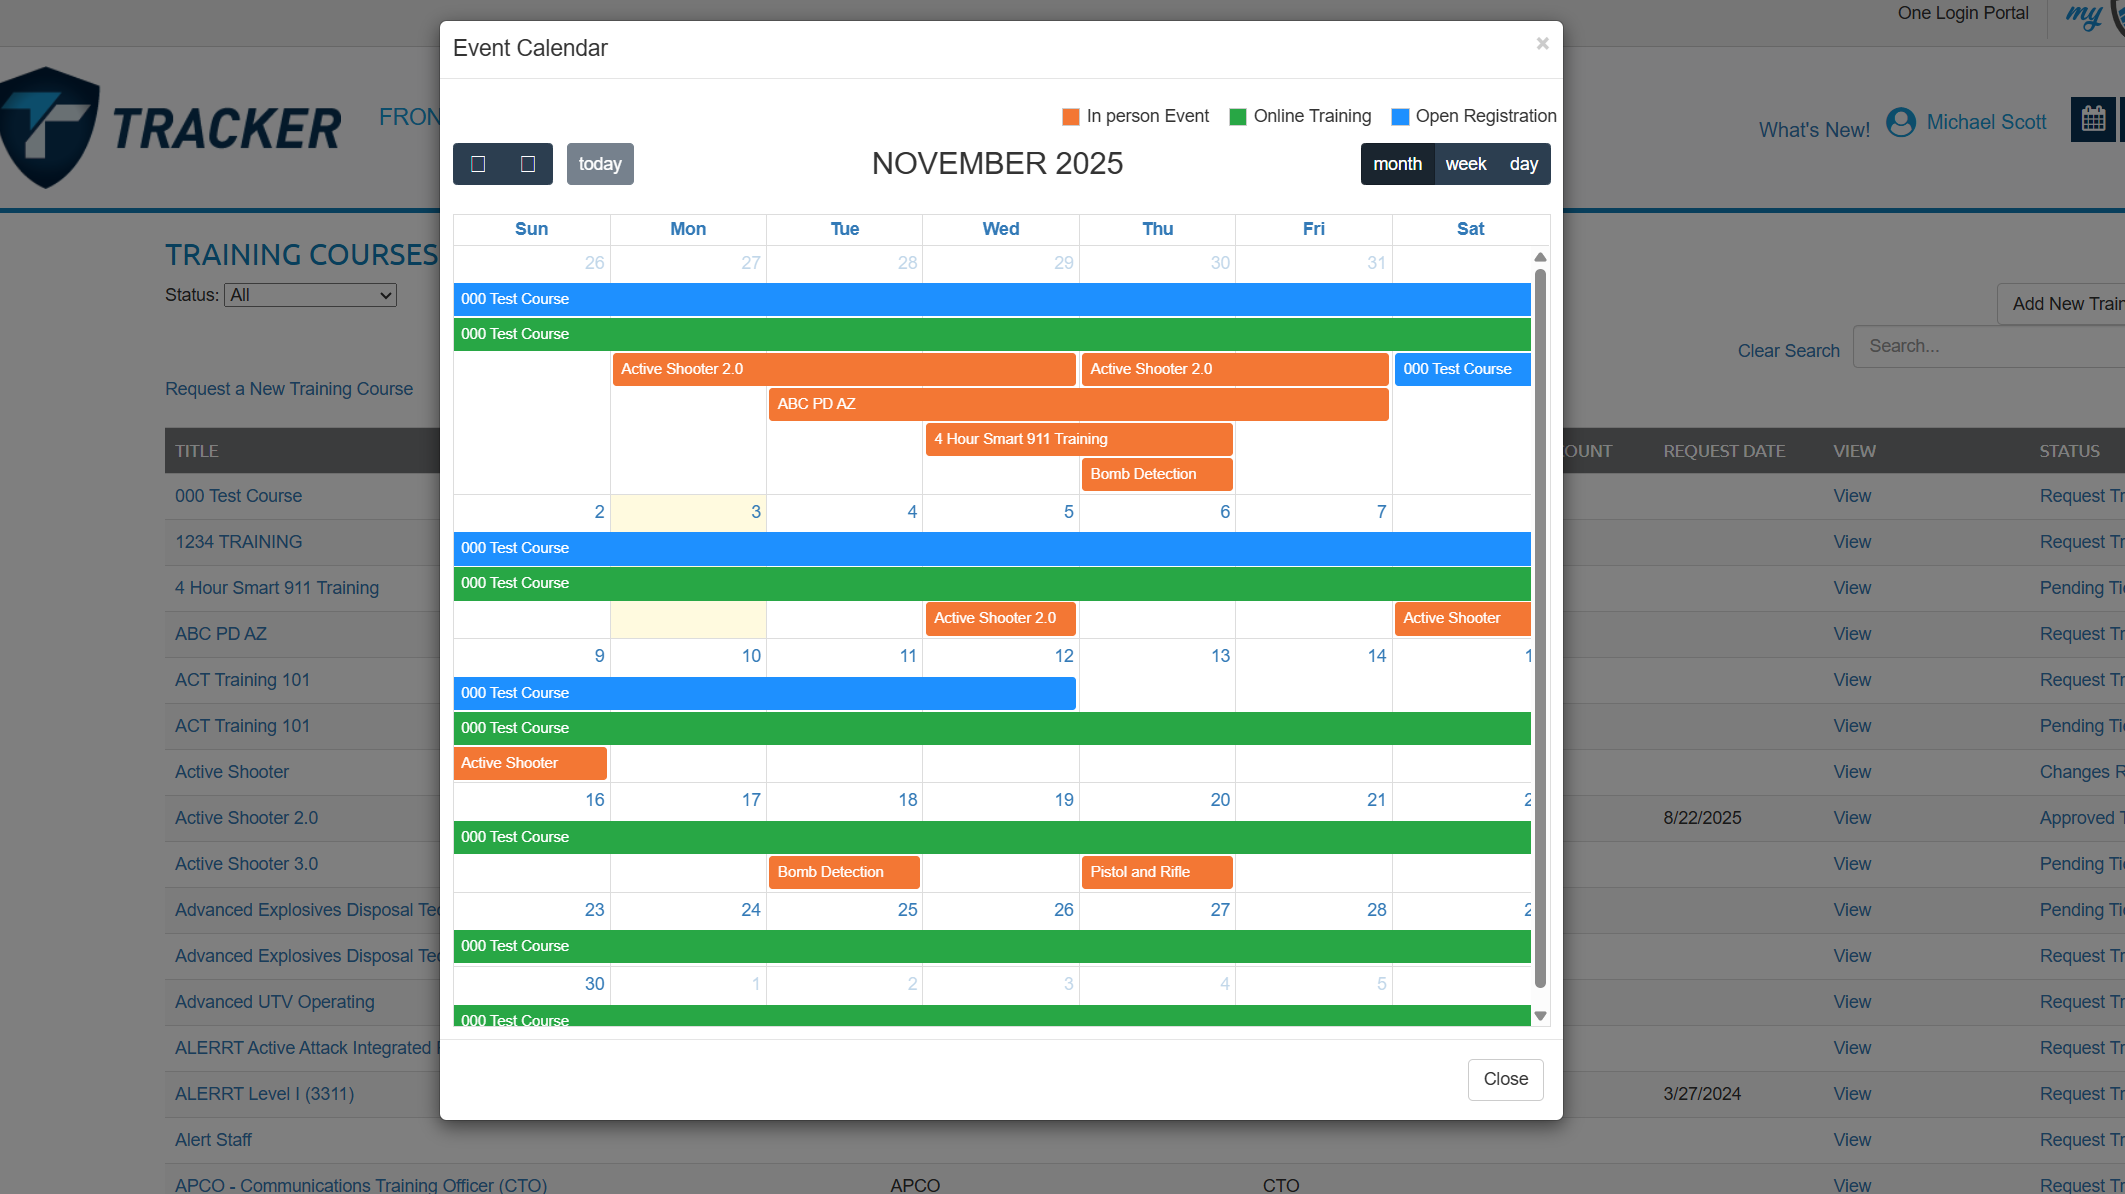Close the Event Calendar dialog with X
The width and height of the screenshot is (2125, 1194).
(x=1542, y=44)
